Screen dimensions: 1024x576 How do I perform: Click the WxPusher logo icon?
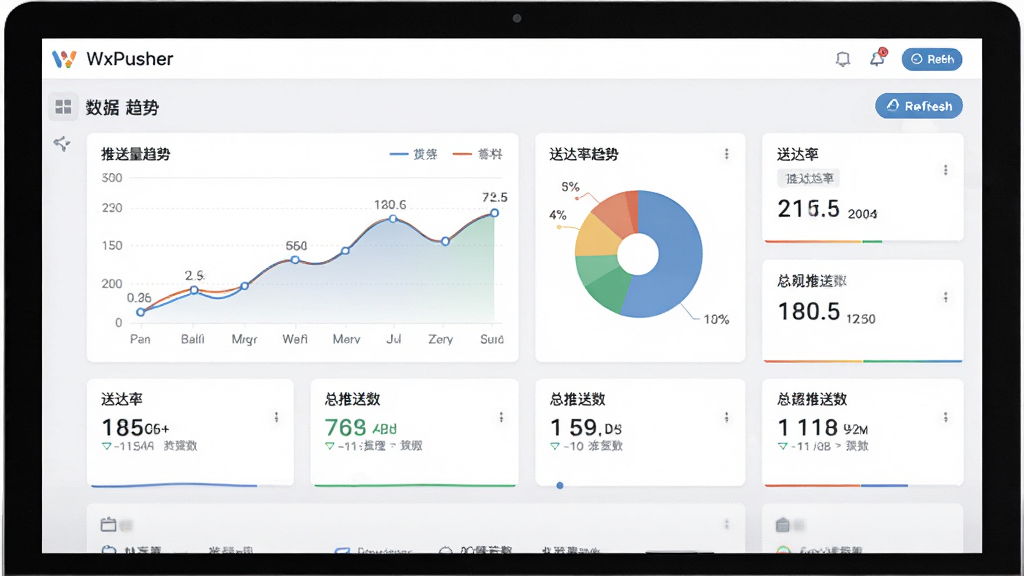[64, 59]
